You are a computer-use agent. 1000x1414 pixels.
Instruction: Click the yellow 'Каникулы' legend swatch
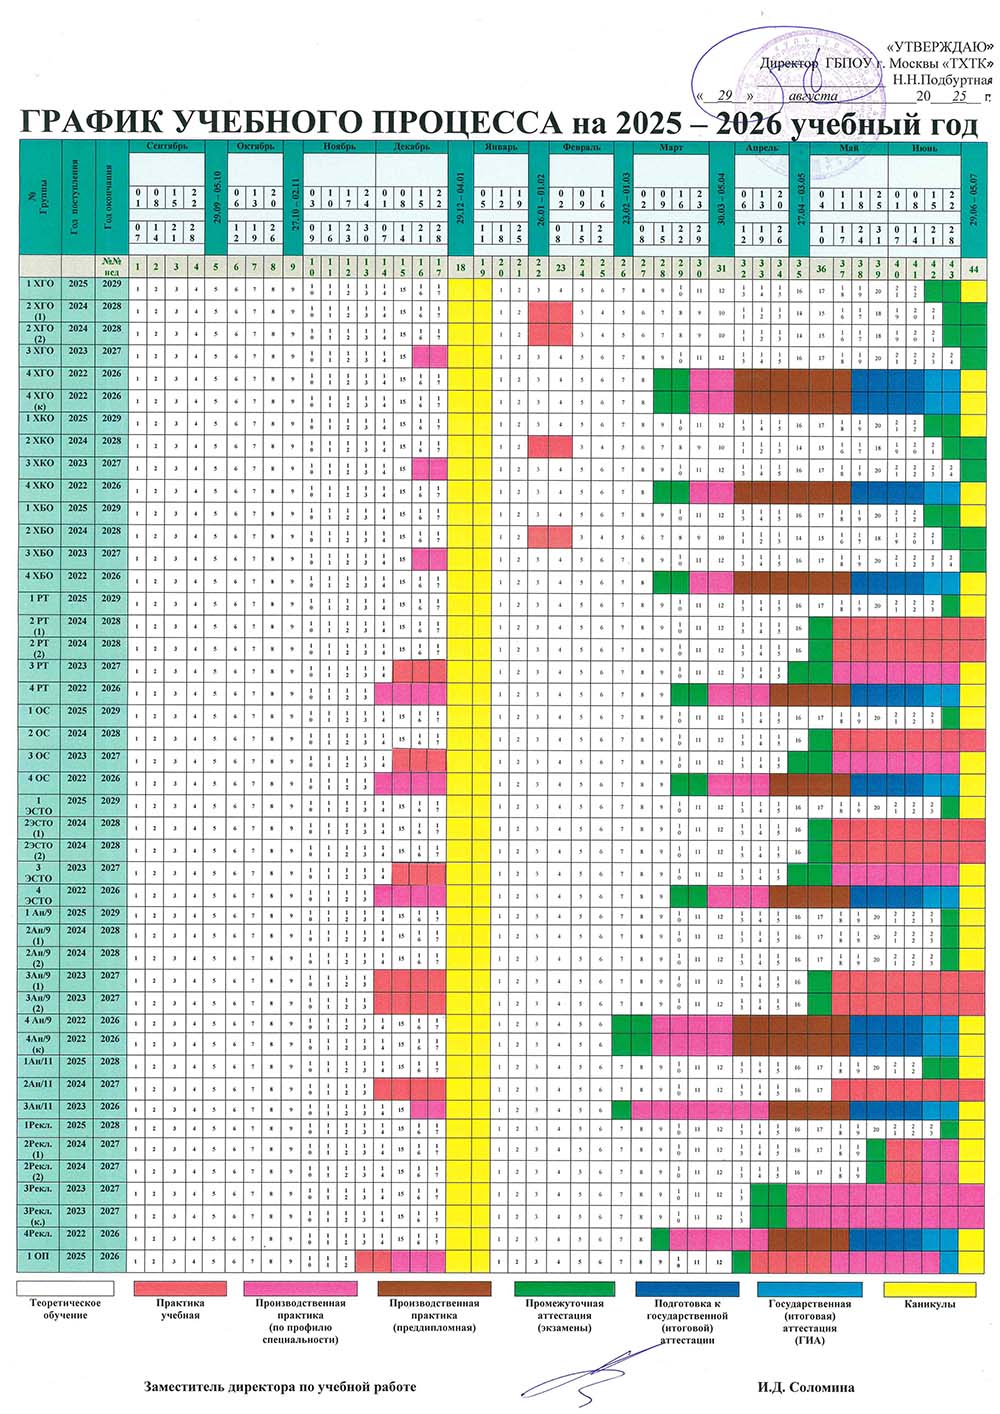(930, 1289)
